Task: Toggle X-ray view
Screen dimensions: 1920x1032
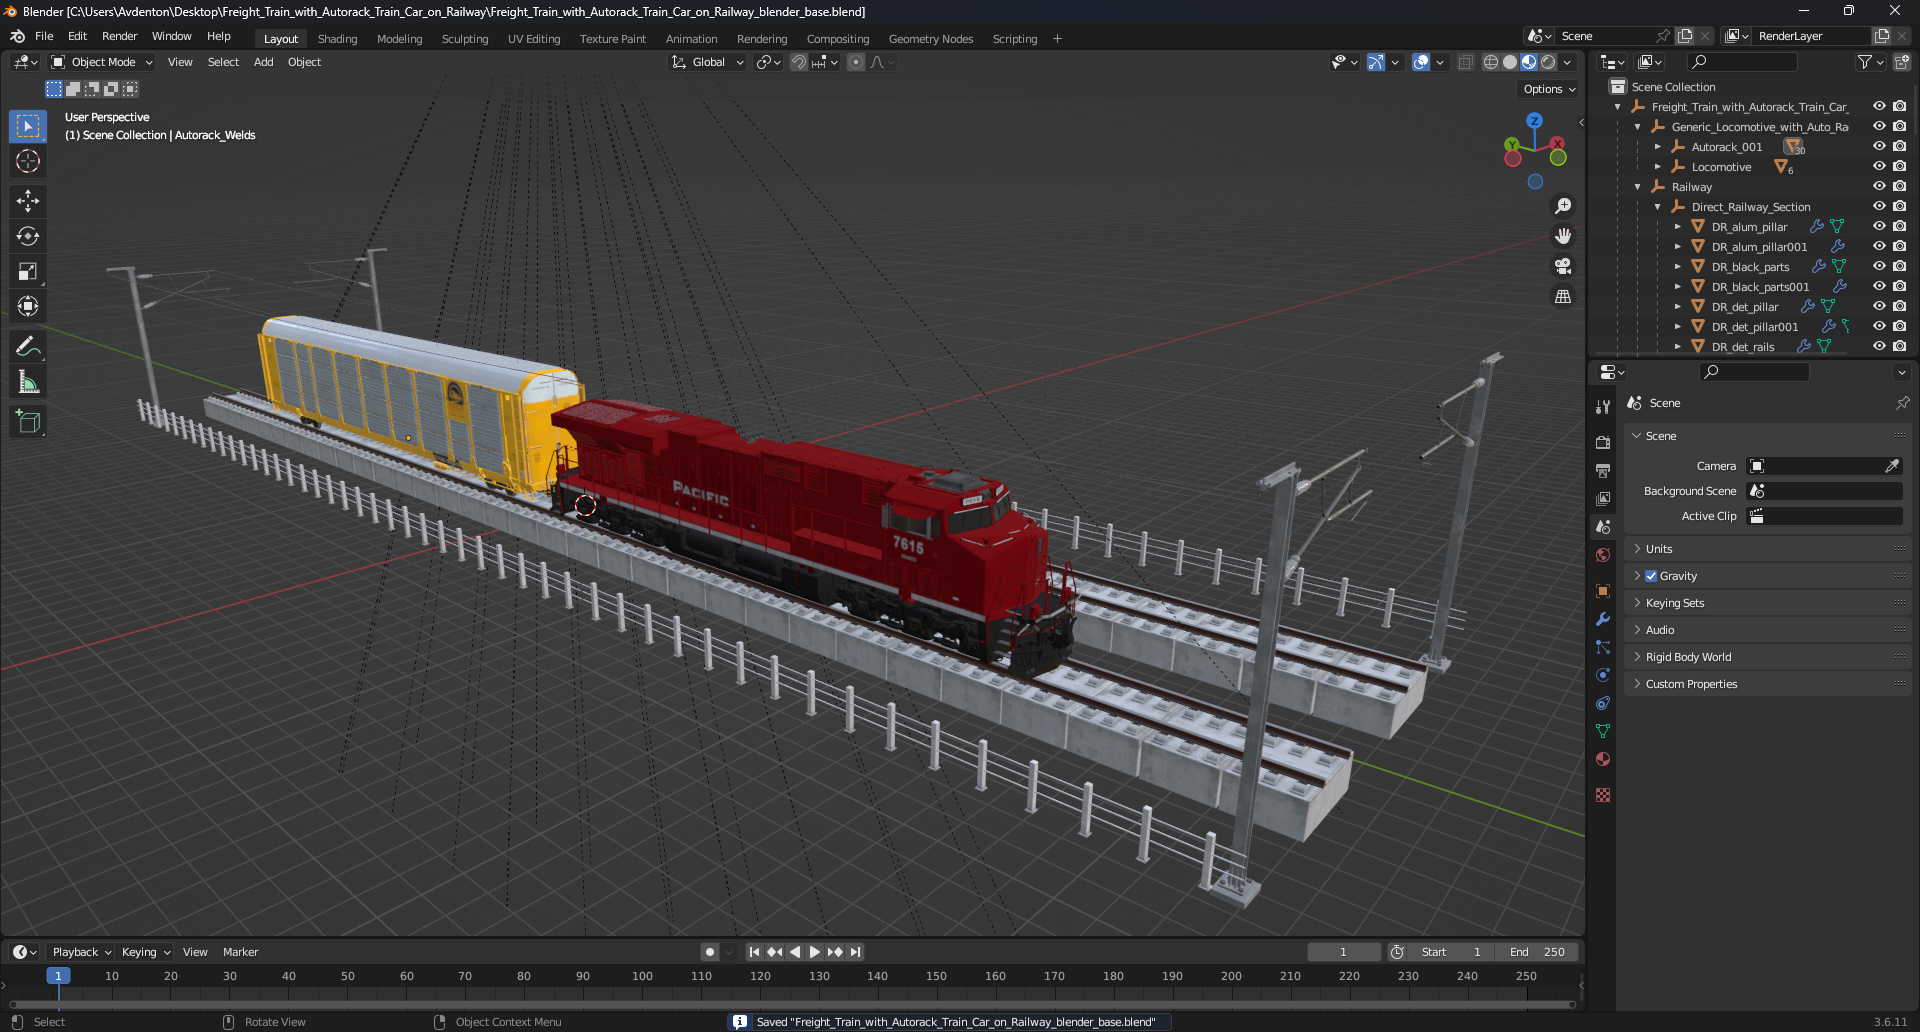Action: click(x=1465, y=62)
